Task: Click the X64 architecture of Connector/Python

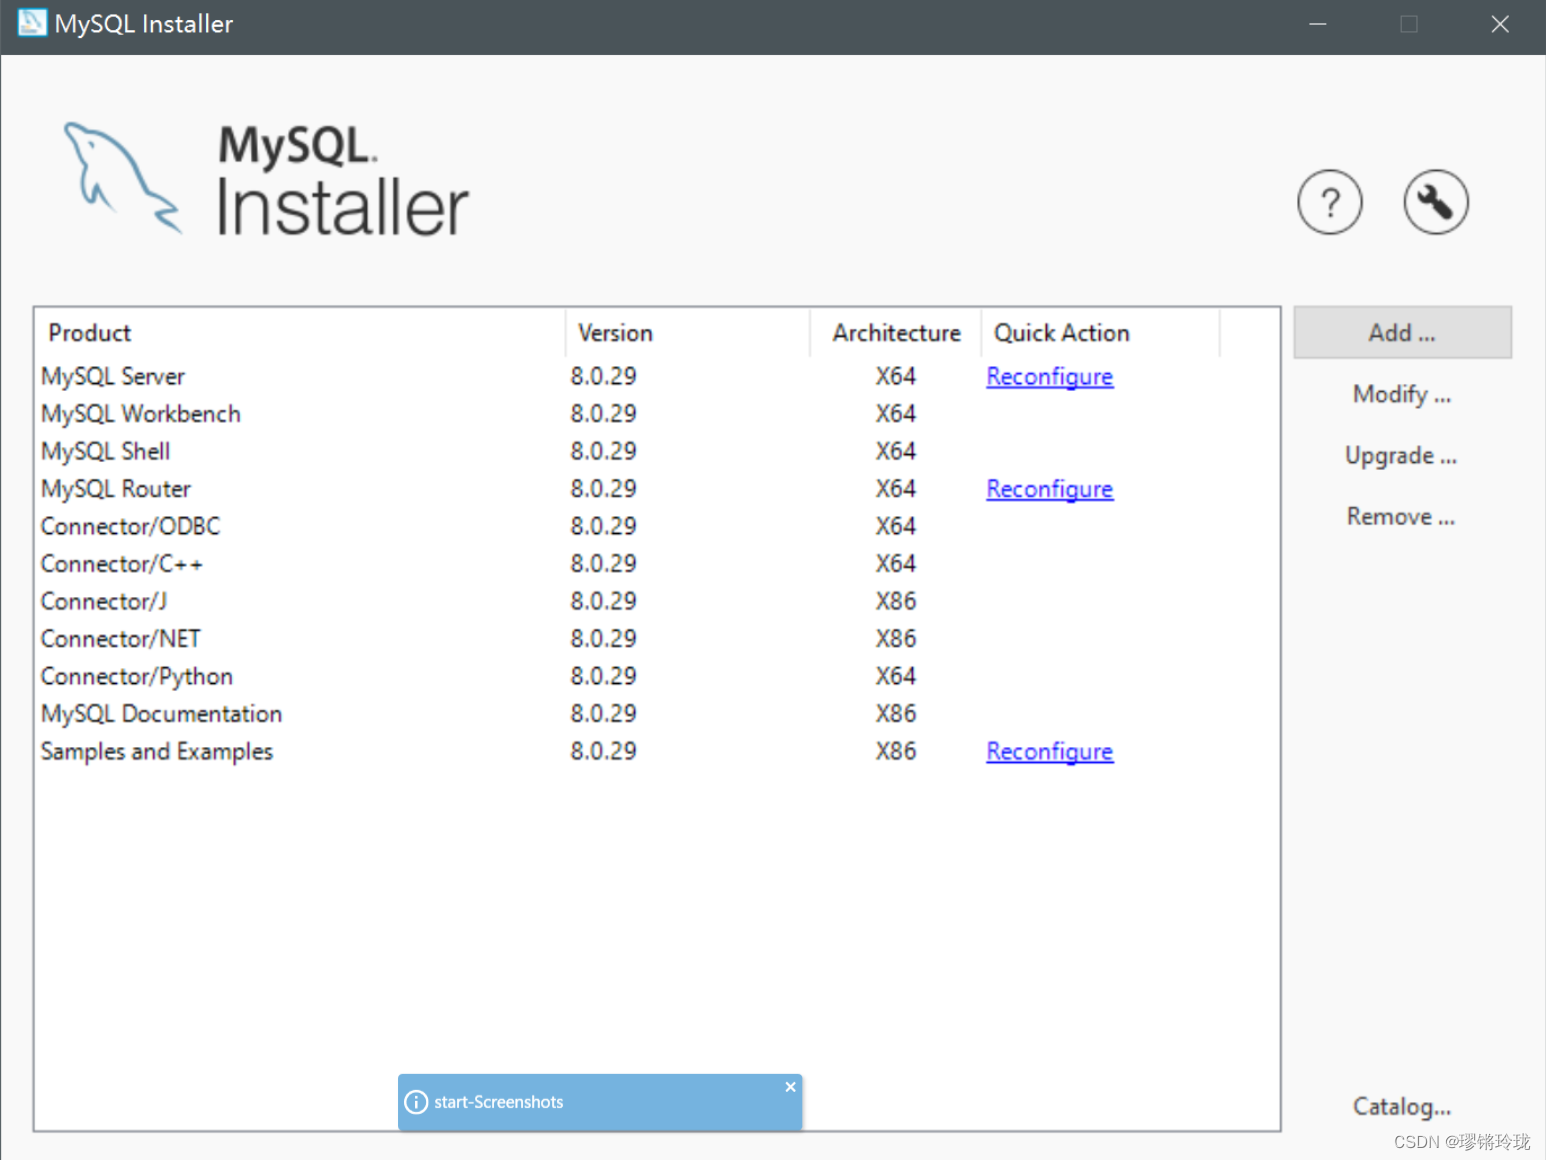Action: [x=896, y=677]
